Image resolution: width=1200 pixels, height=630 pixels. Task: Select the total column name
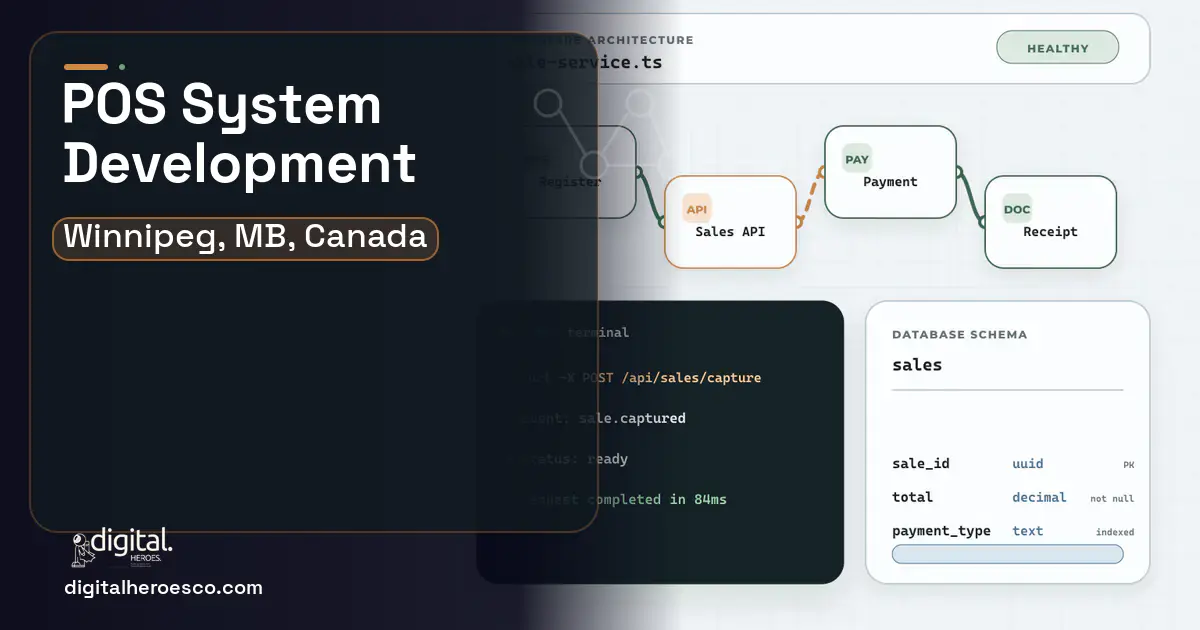(912, 497)
